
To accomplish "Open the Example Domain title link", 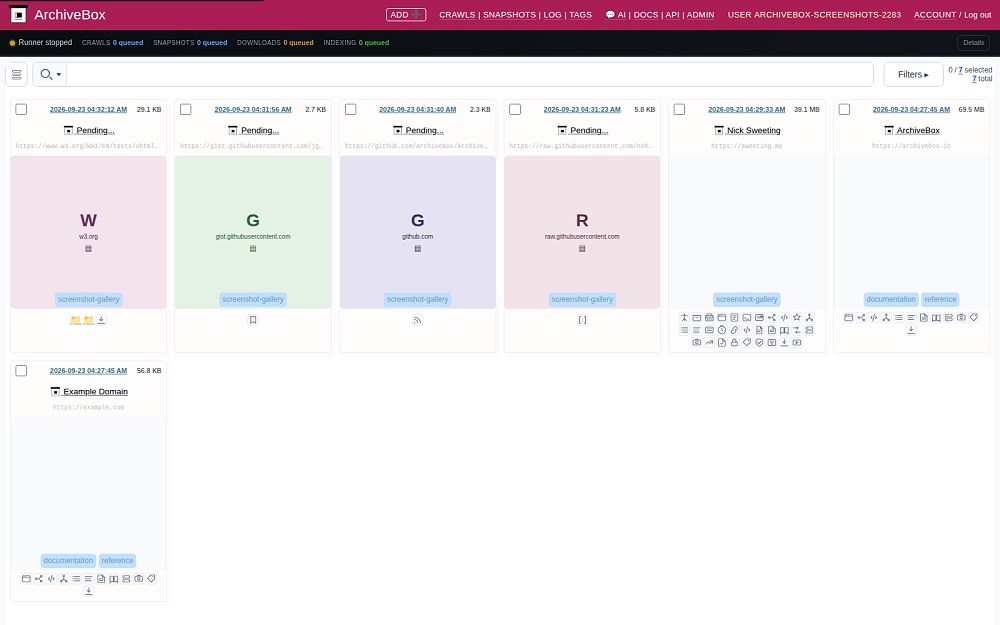I will pyautogui.click(x=95, y=392).
